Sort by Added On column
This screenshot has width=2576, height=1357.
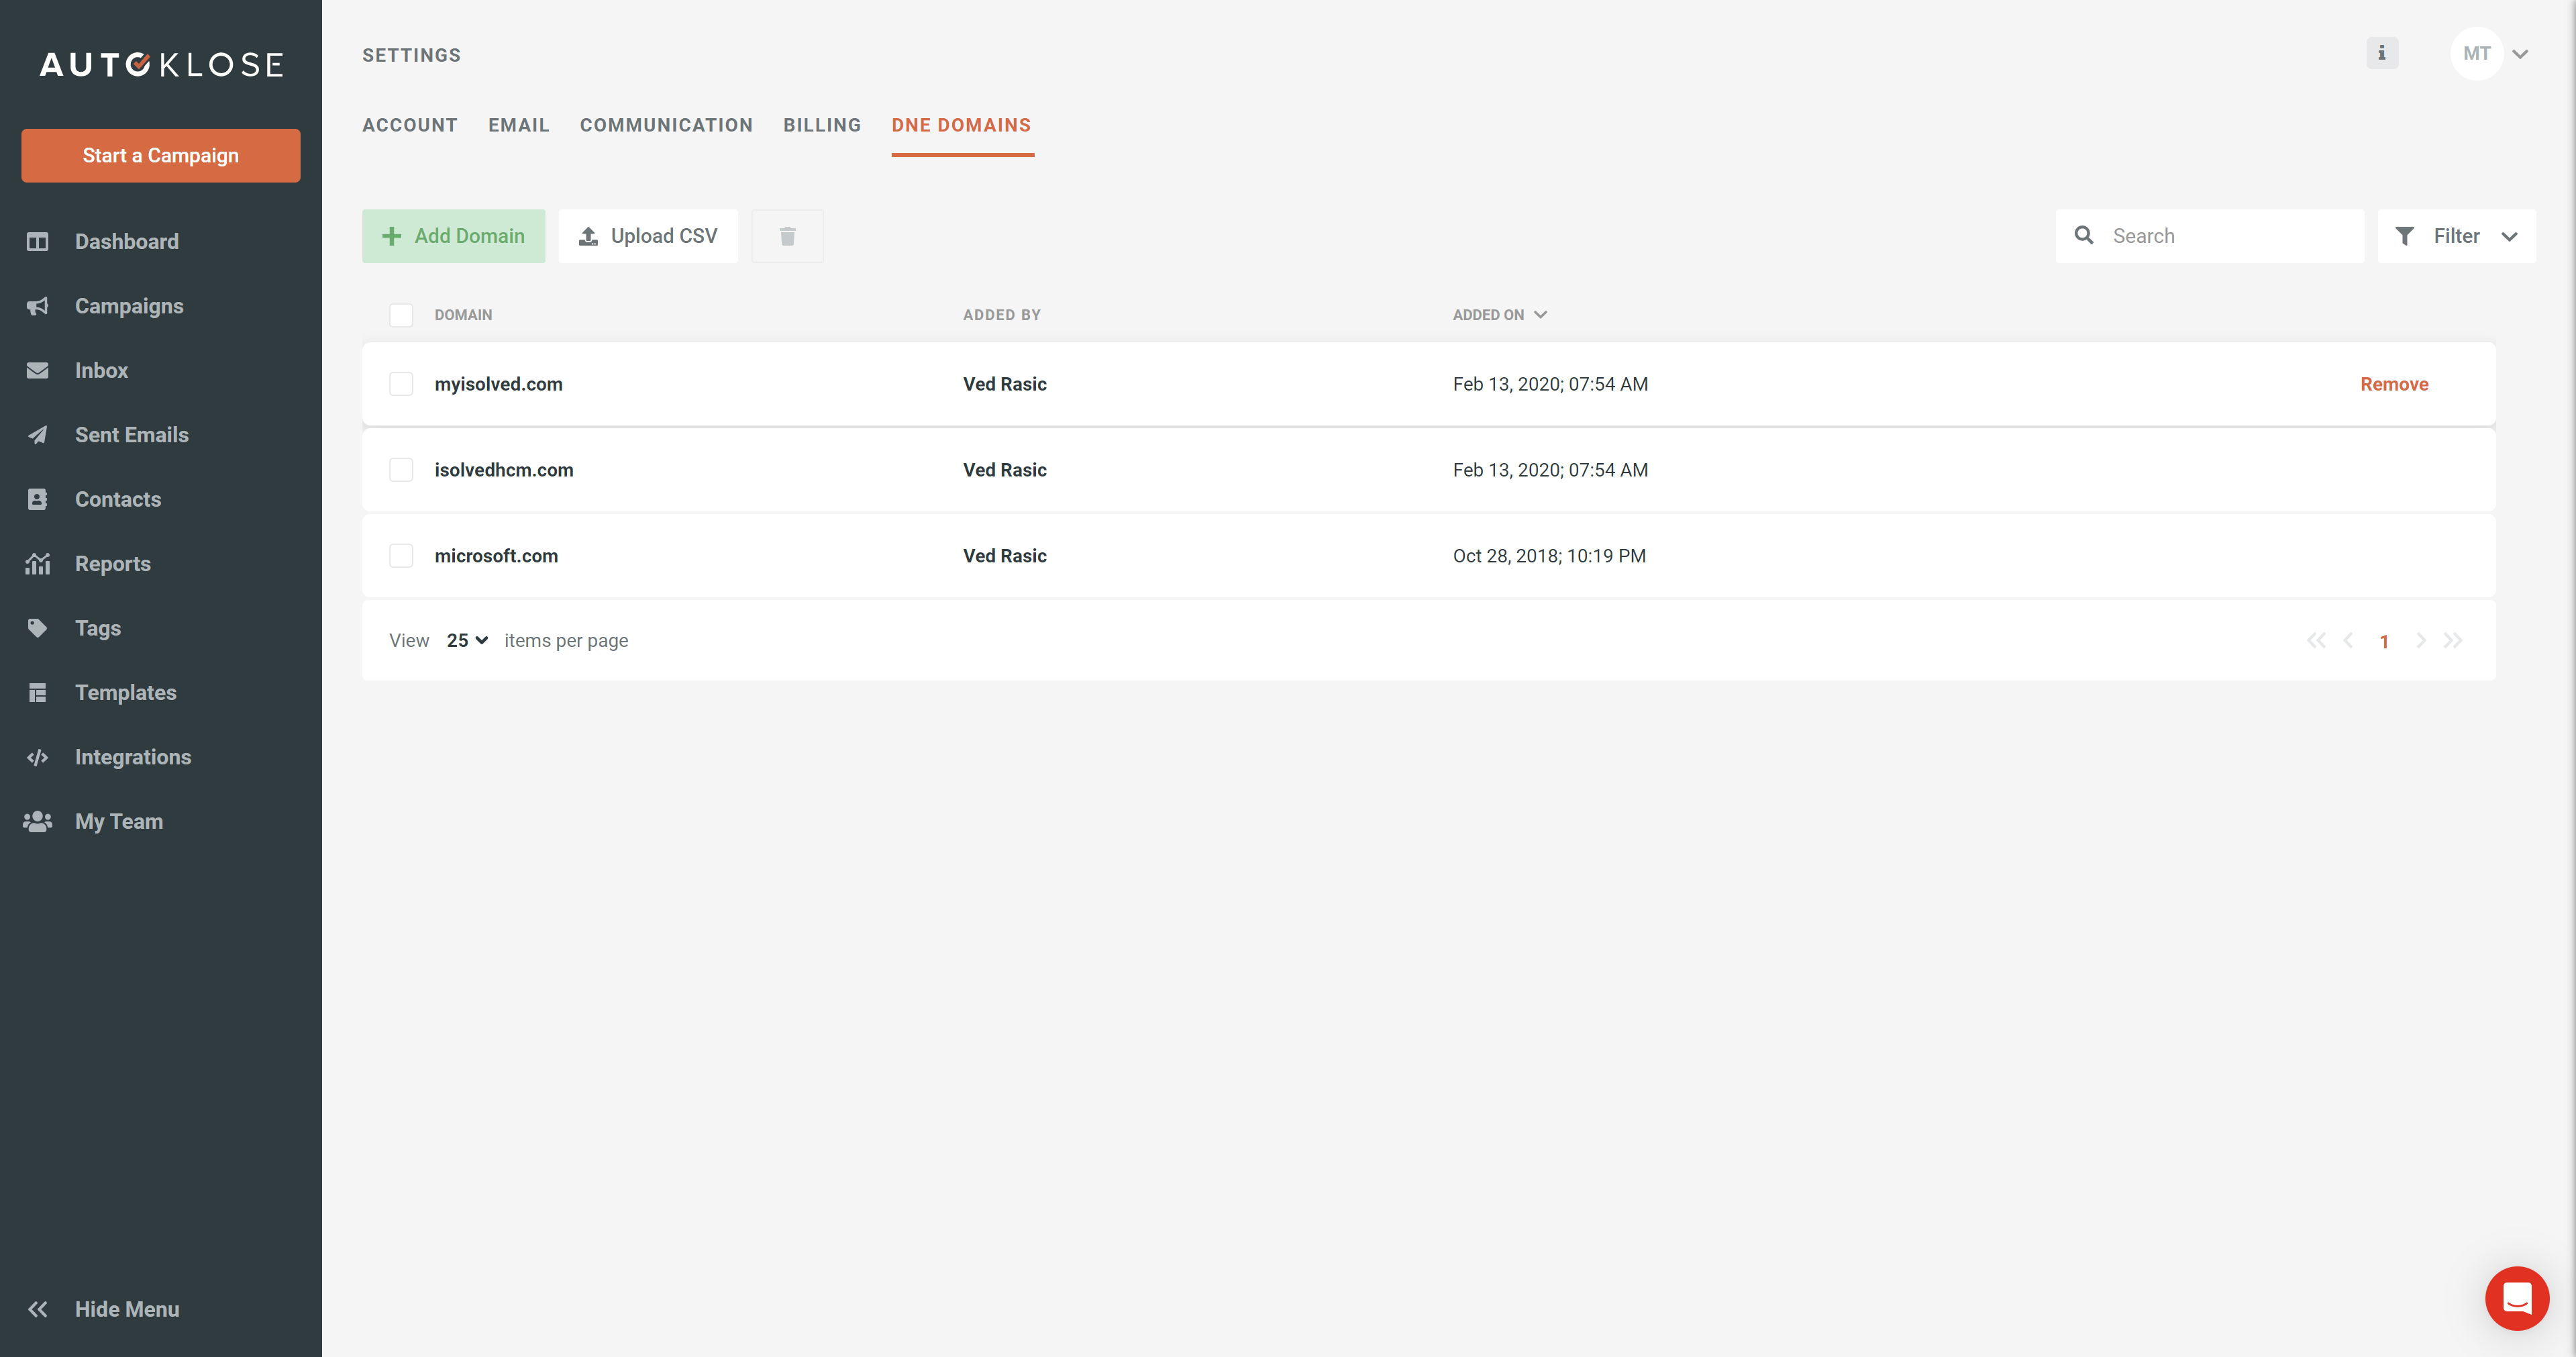point(1499,315)
